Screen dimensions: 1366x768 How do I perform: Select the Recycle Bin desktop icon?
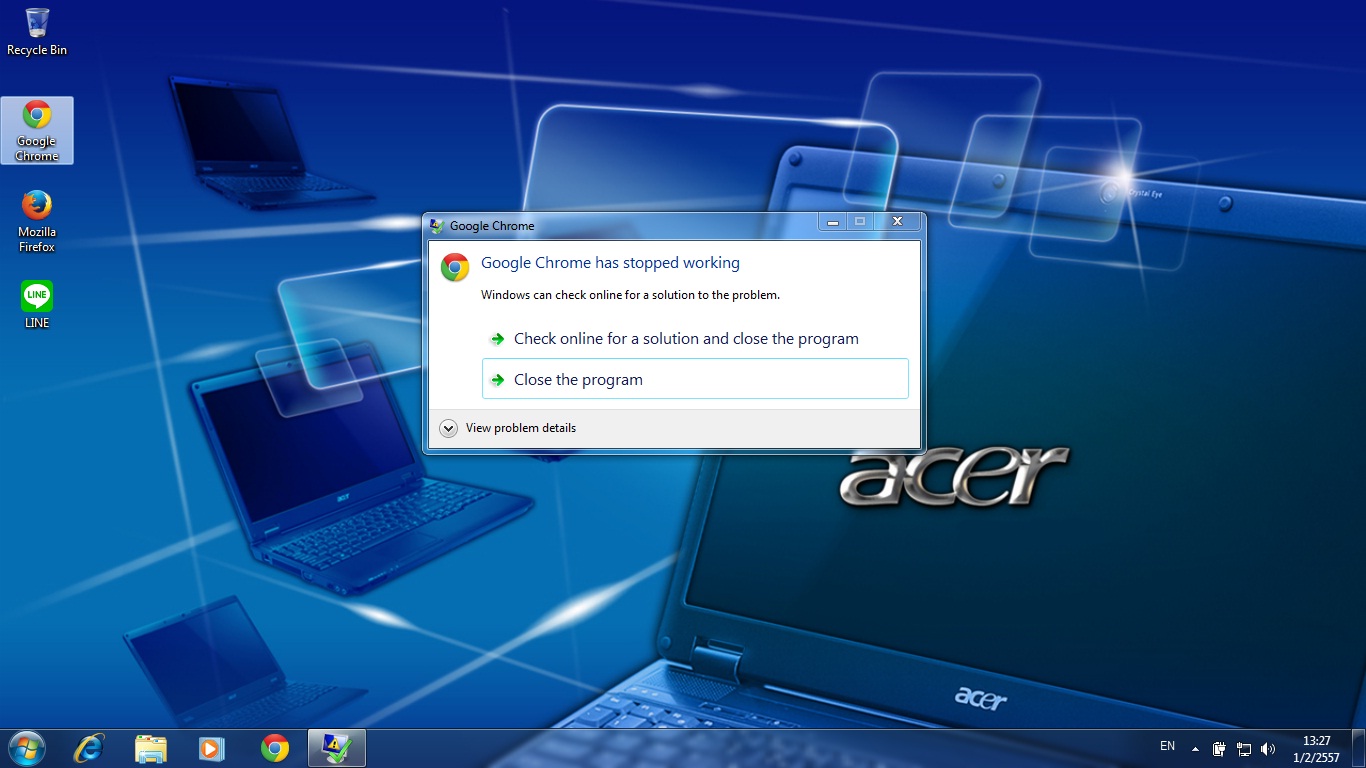click(37, 32)
